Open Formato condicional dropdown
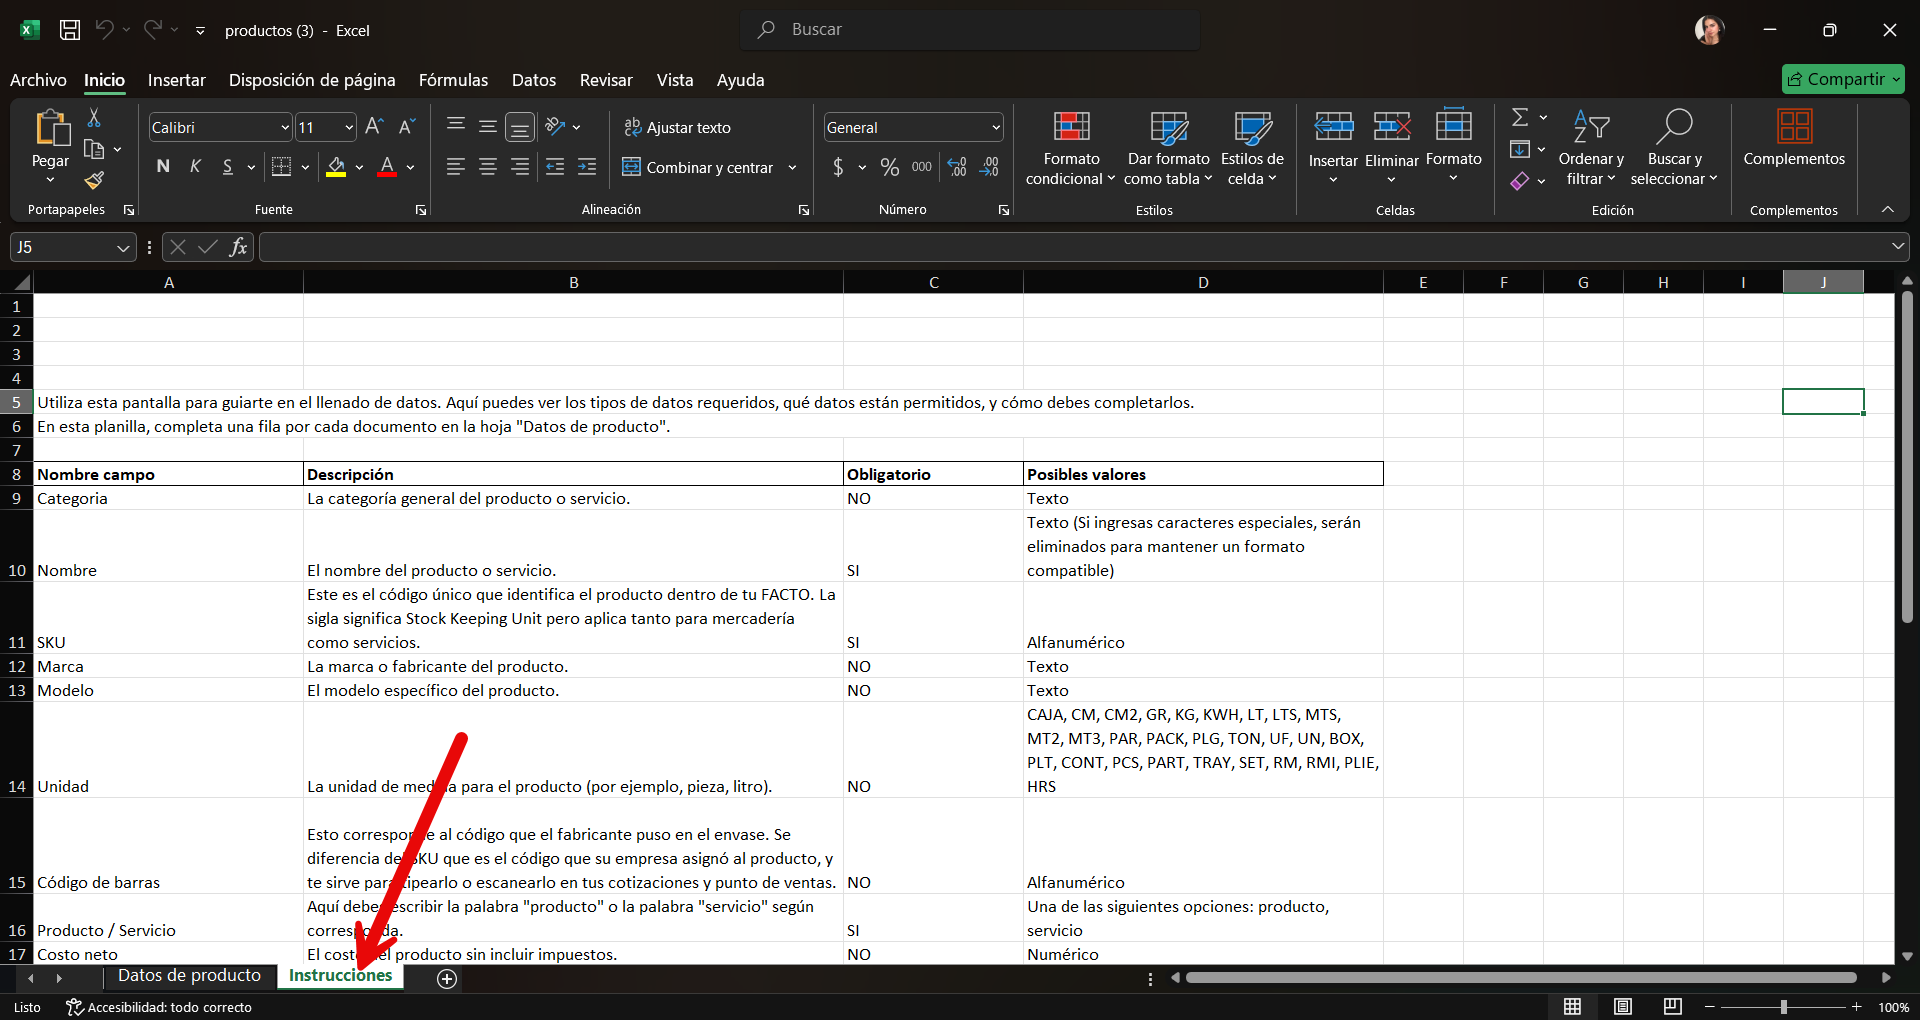The height and width of the screenshot is (1020, 1920). tap(1070, 149)
